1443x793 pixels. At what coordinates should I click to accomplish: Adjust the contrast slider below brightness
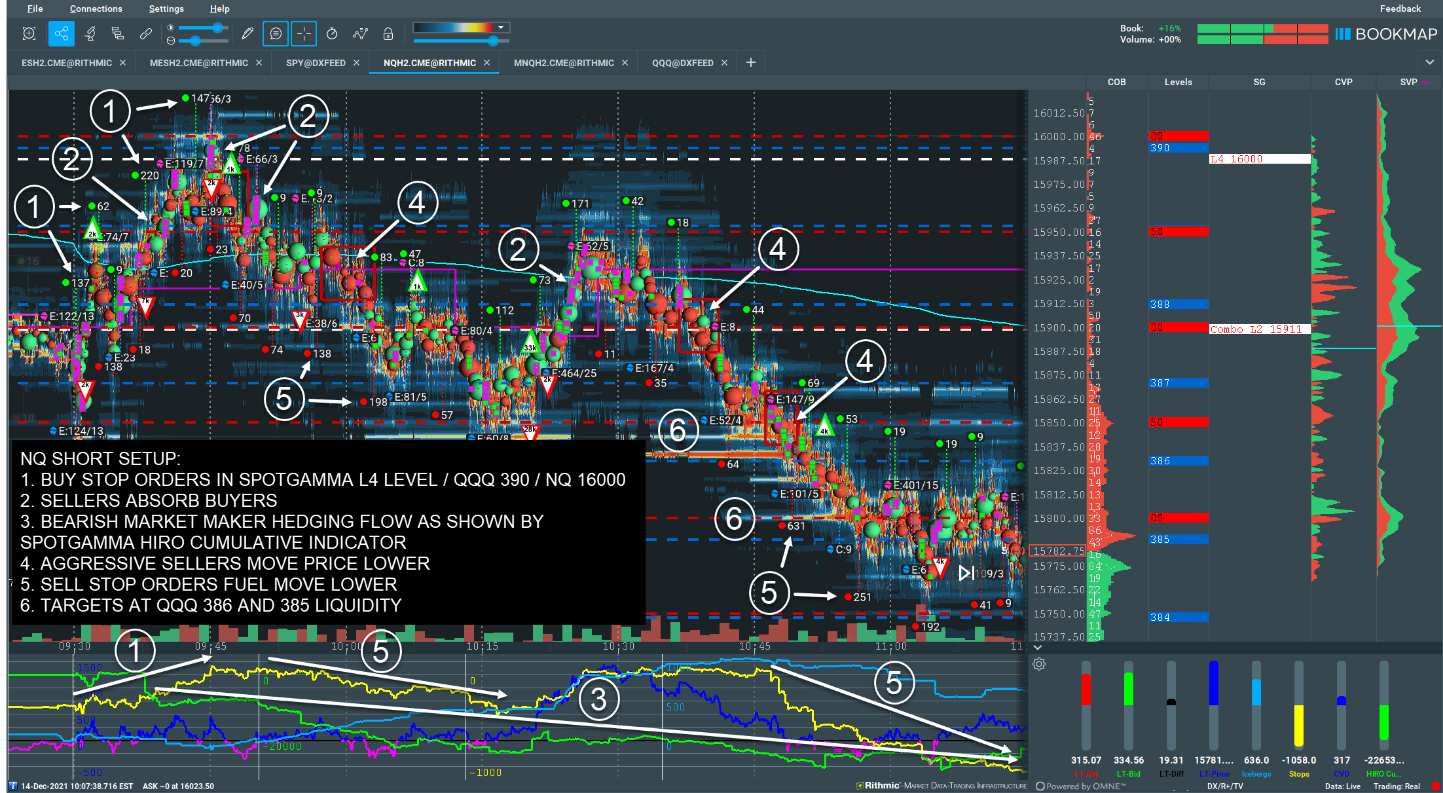coord(206,40)
